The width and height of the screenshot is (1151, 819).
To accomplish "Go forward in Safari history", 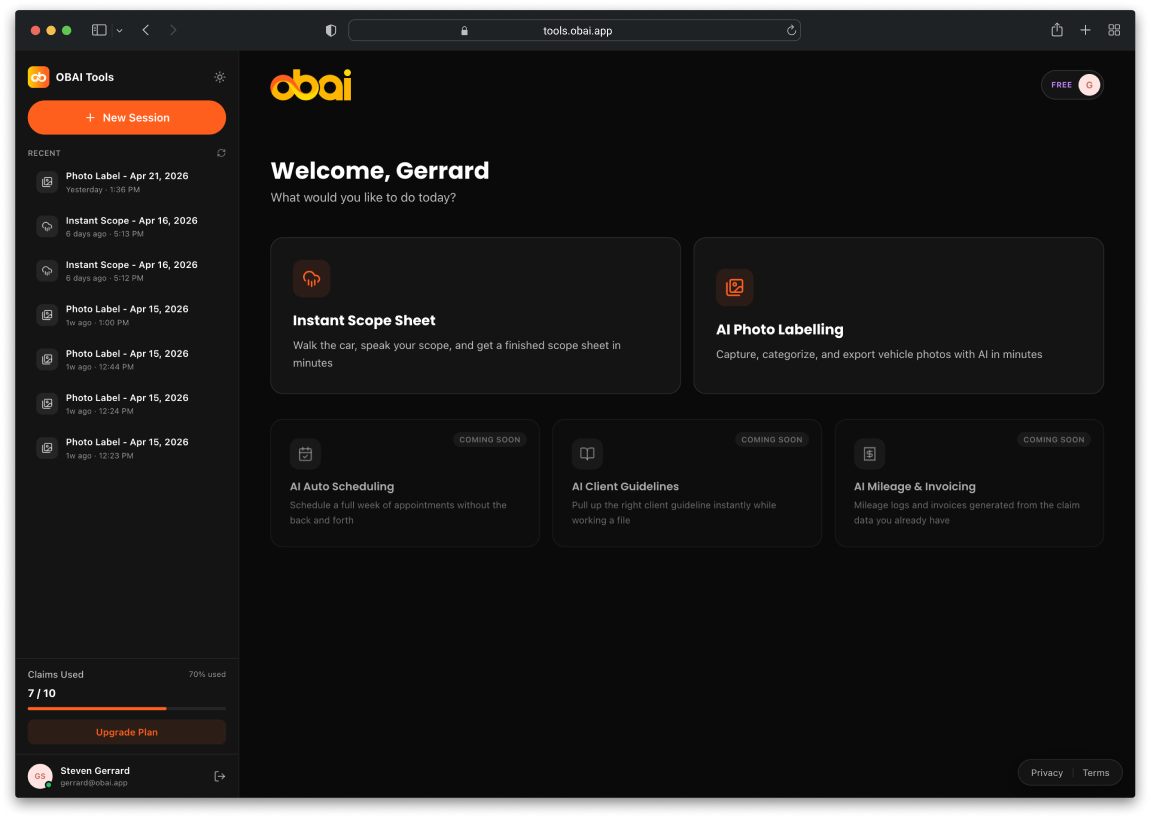I will coord(173,30).
